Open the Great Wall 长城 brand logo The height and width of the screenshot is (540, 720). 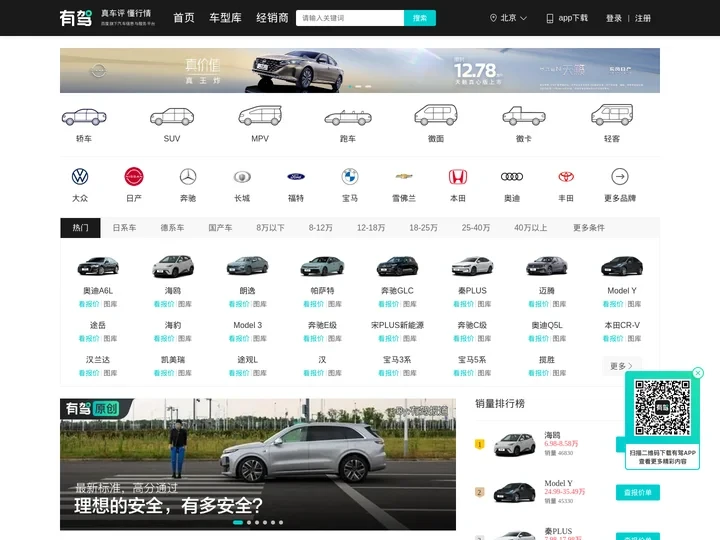point(242,177)
